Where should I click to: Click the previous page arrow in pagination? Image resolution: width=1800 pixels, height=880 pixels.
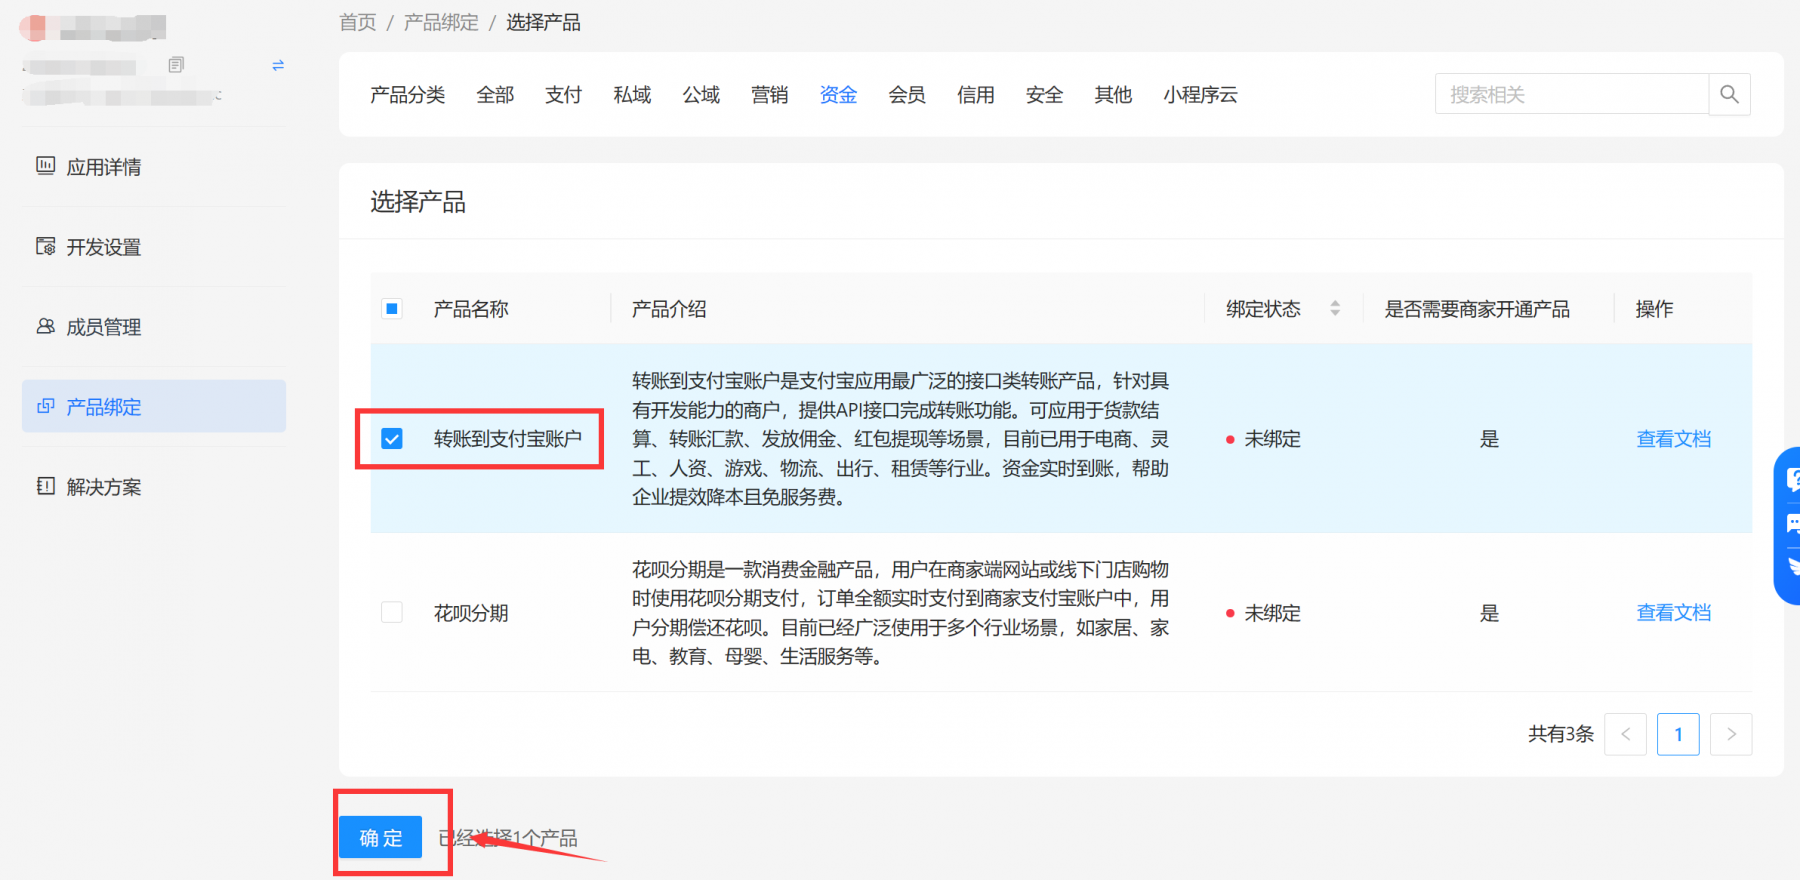[1625, 734]
